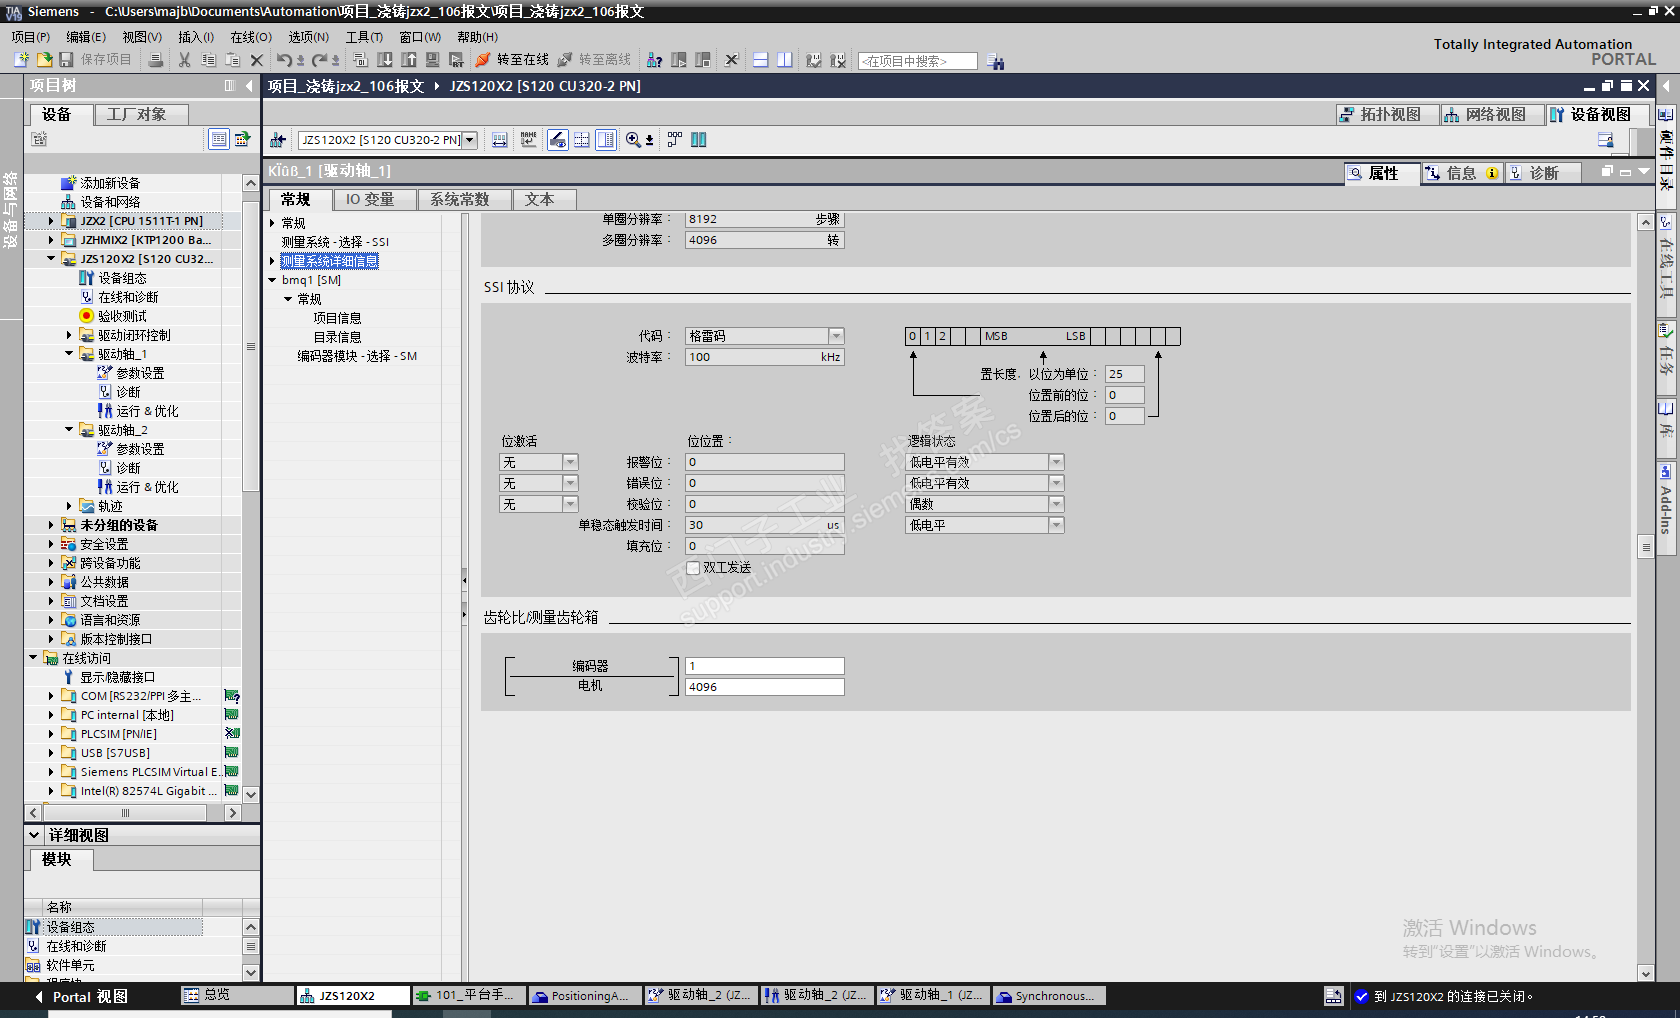
Task: Open 添加新设备 add new device
Action: 110,183
